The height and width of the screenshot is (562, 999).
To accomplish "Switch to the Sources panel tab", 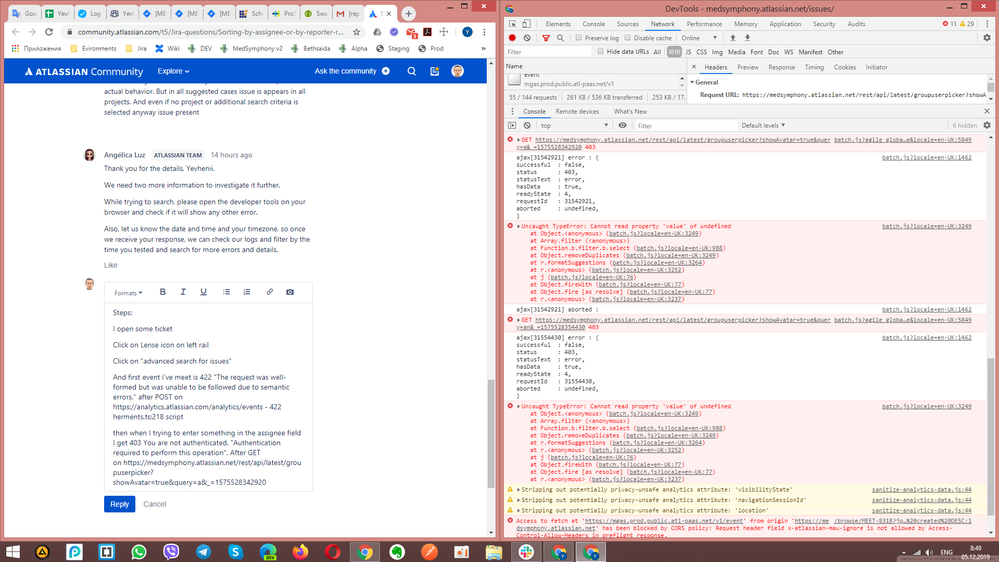I will tap(628, 24).
